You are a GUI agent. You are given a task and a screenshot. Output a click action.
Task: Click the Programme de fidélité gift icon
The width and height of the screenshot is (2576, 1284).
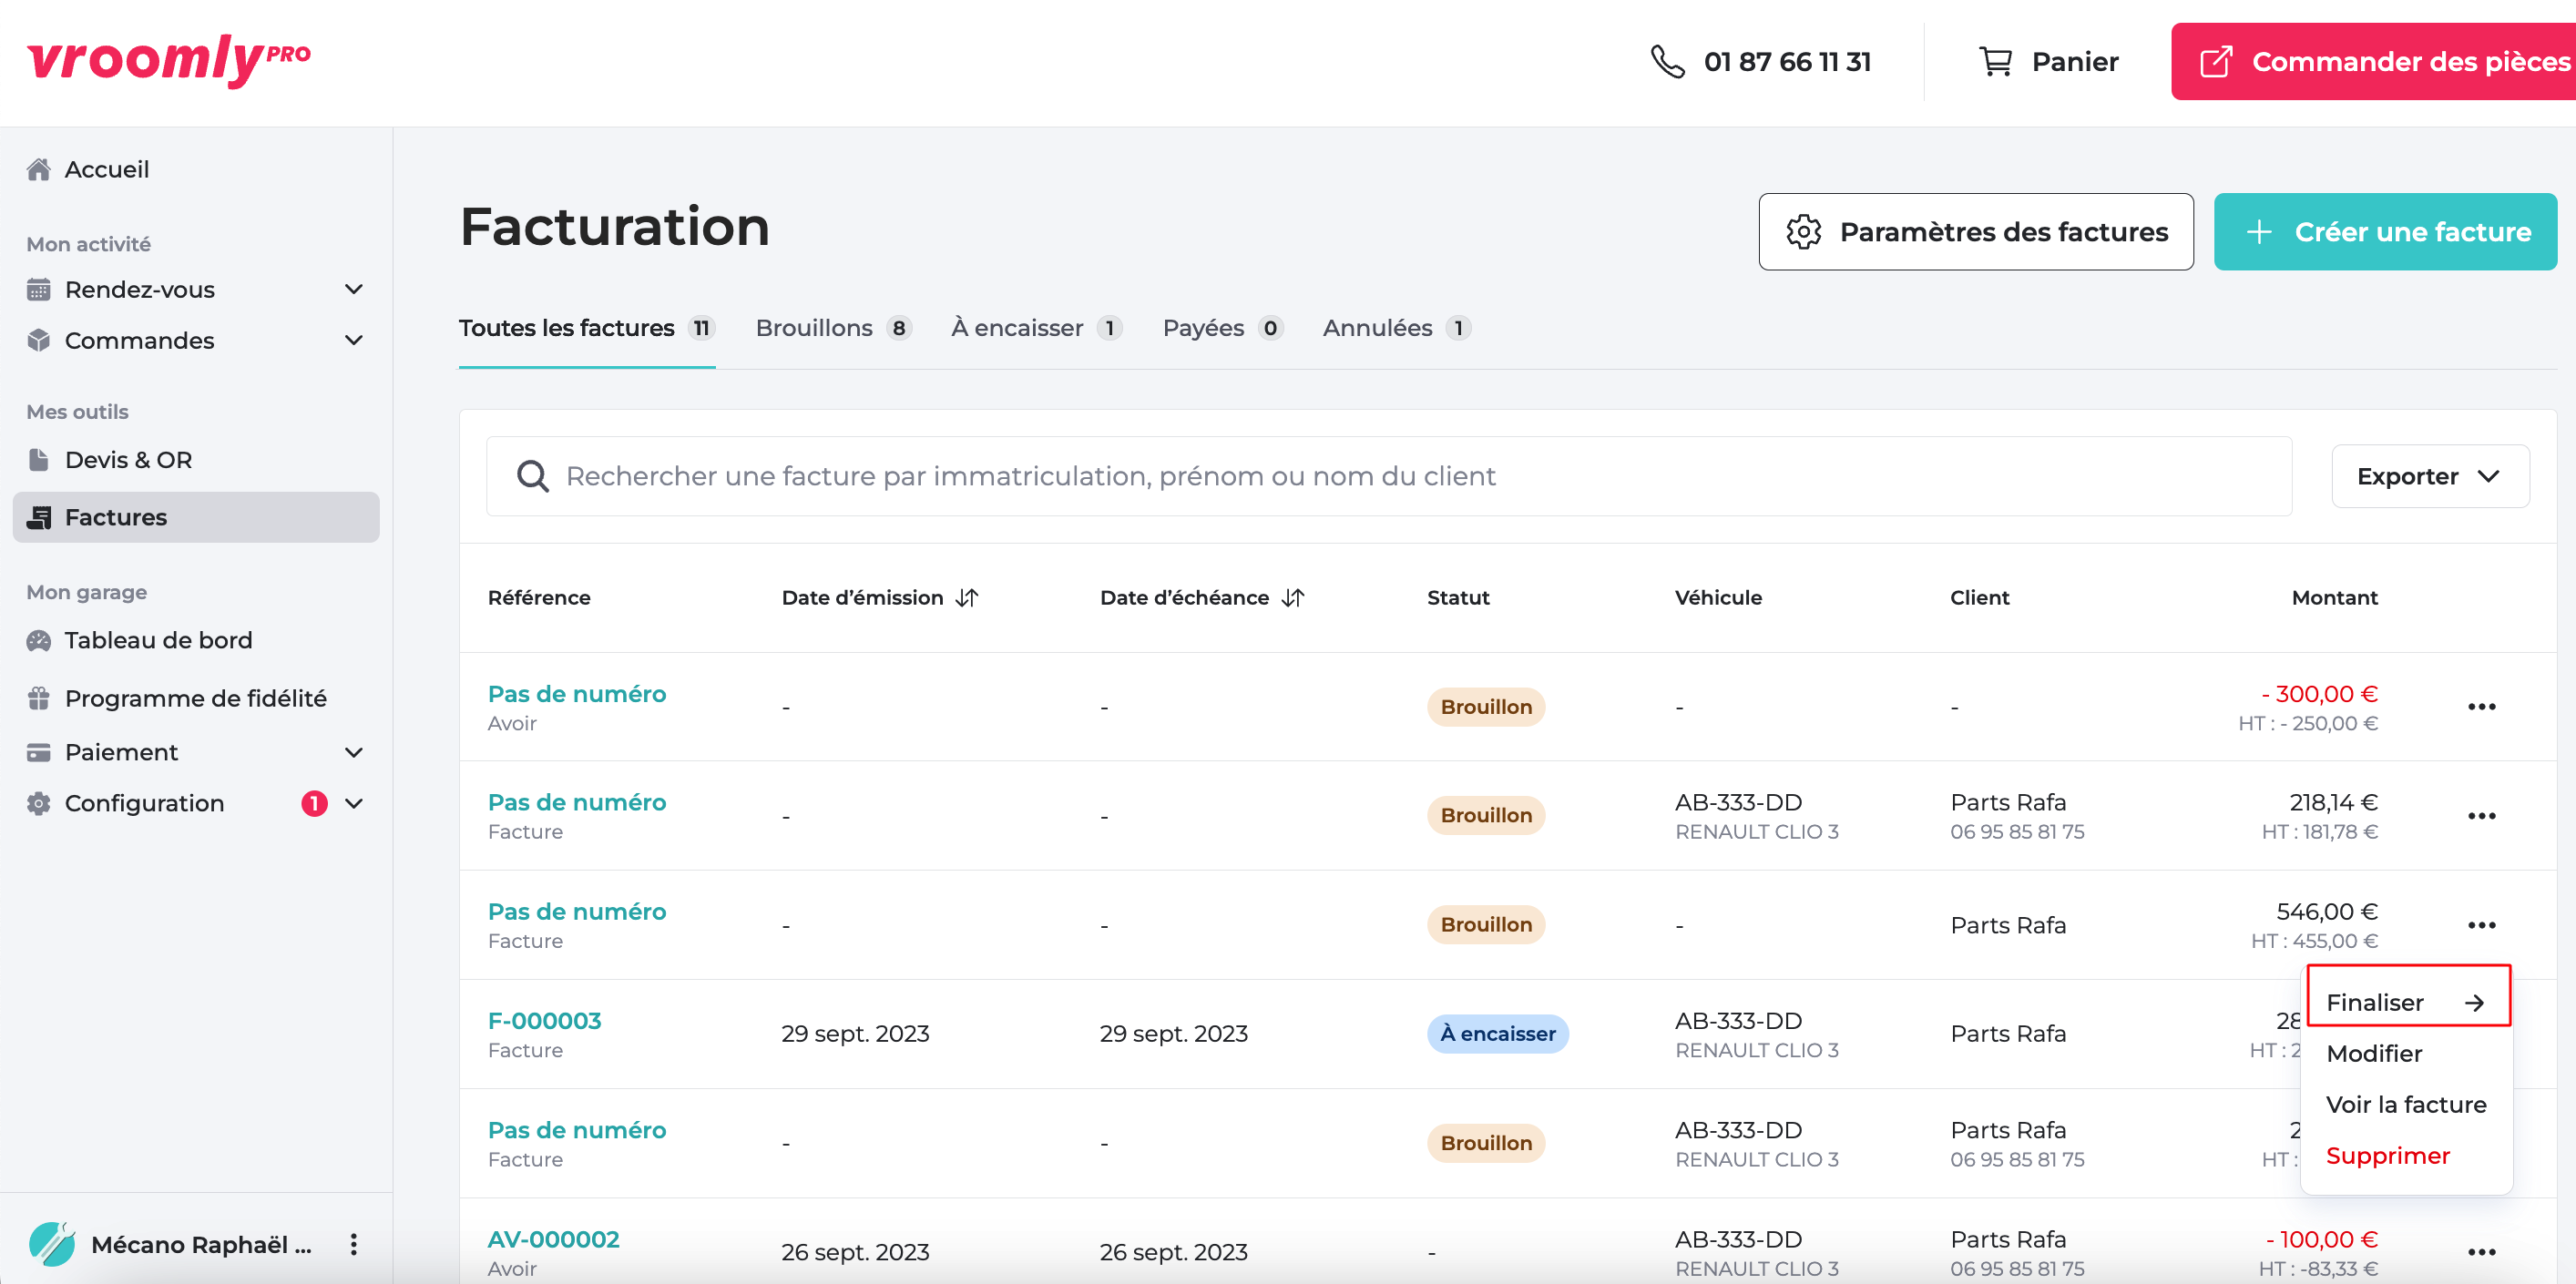click(x=39, y=698)
